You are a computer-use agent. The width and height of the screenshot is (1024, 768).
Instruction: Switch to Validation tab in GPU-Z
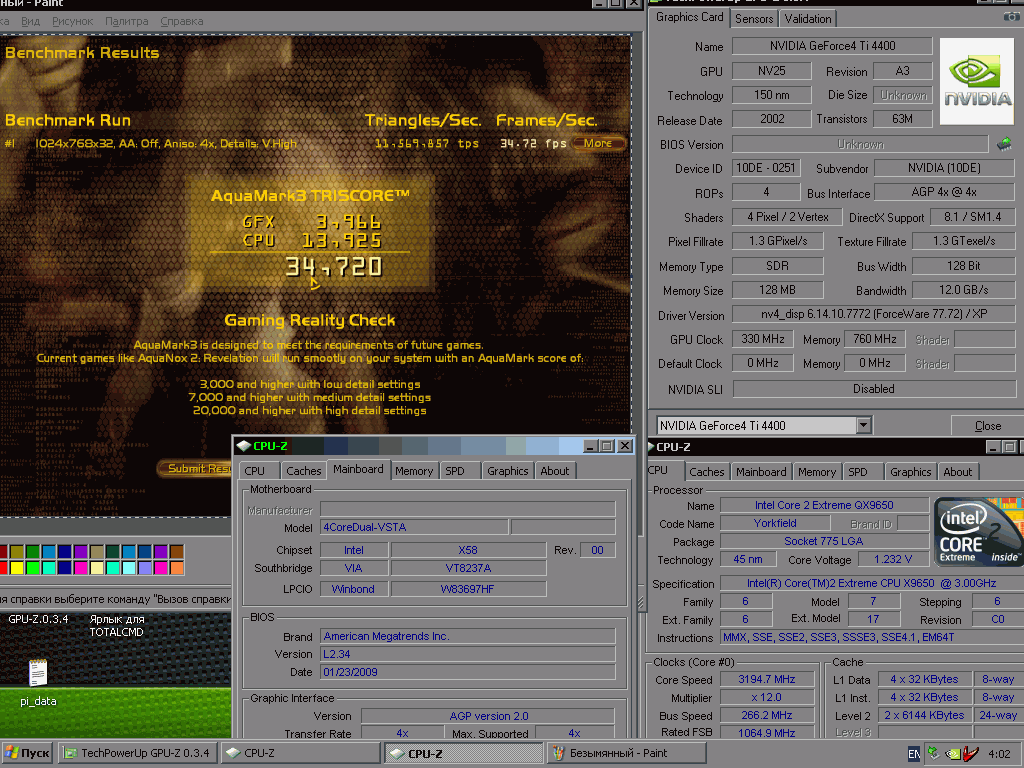(808, 19)
